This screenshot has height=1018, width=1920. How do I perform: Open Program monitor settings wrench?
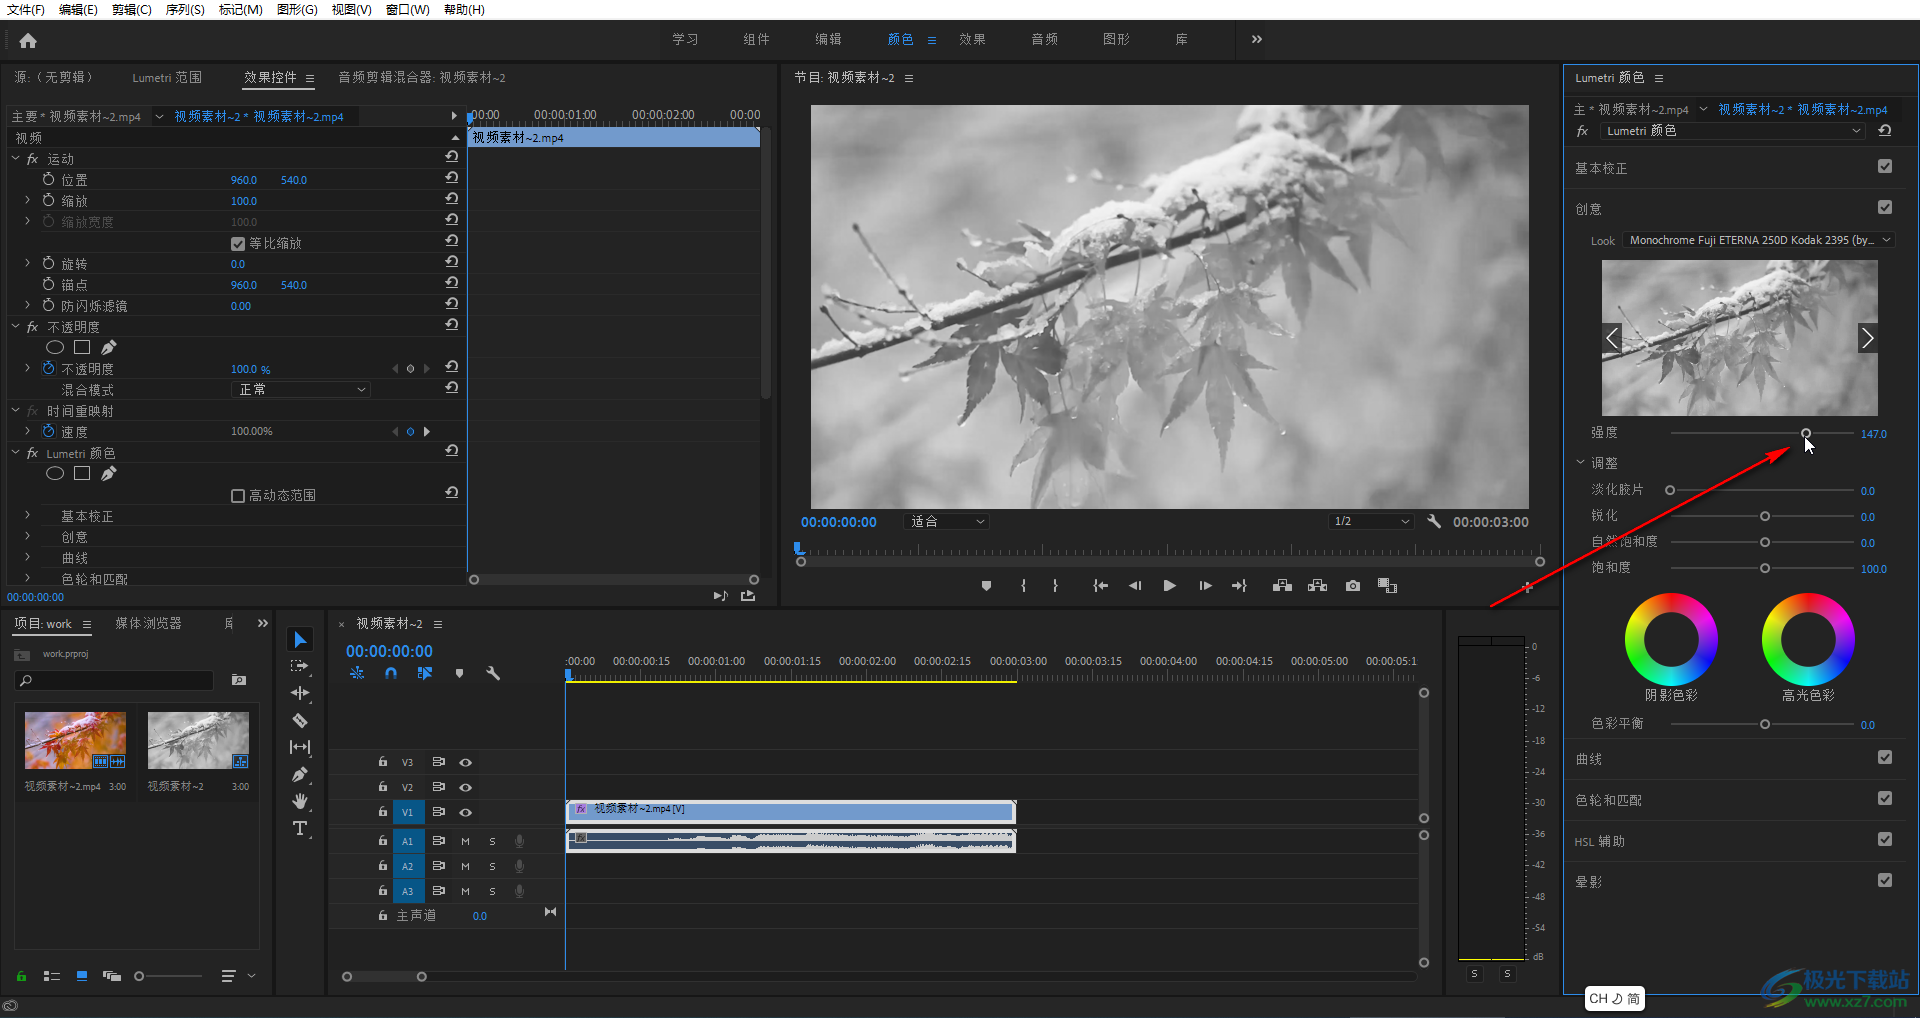pos(1434,522)
